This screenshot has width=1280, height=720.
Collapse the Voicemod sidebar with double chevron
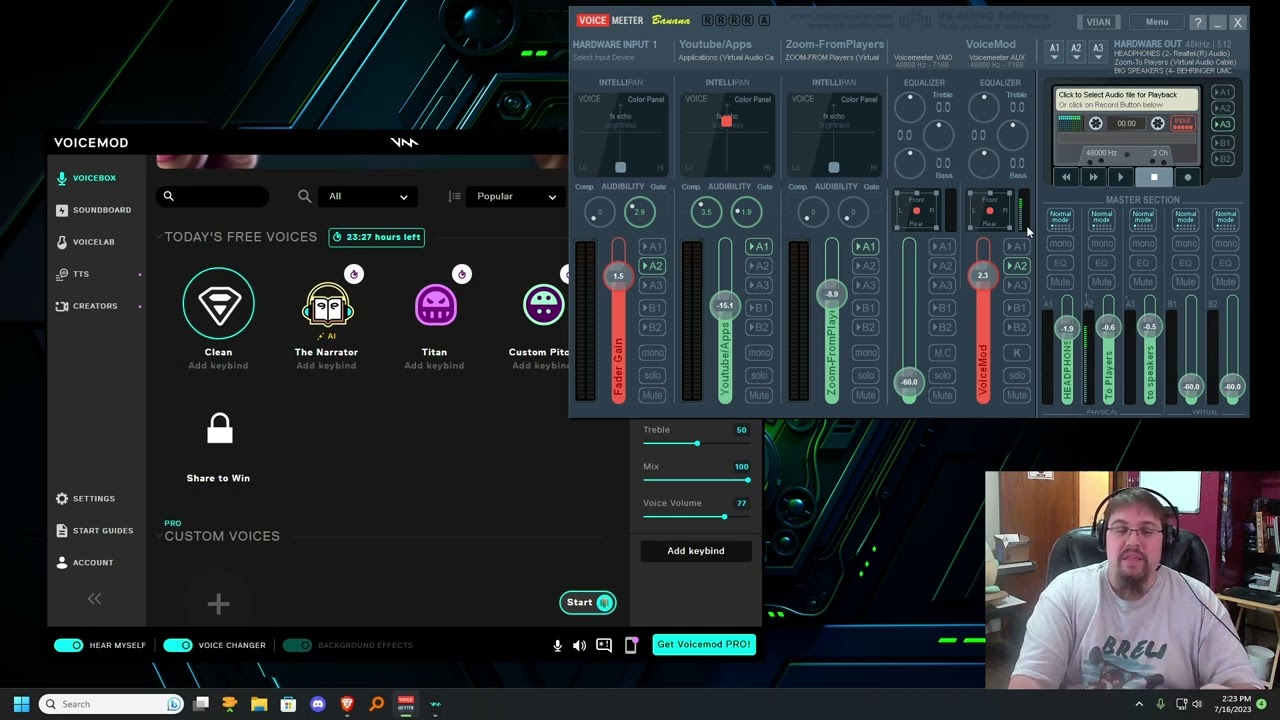(x=94, y=598)
